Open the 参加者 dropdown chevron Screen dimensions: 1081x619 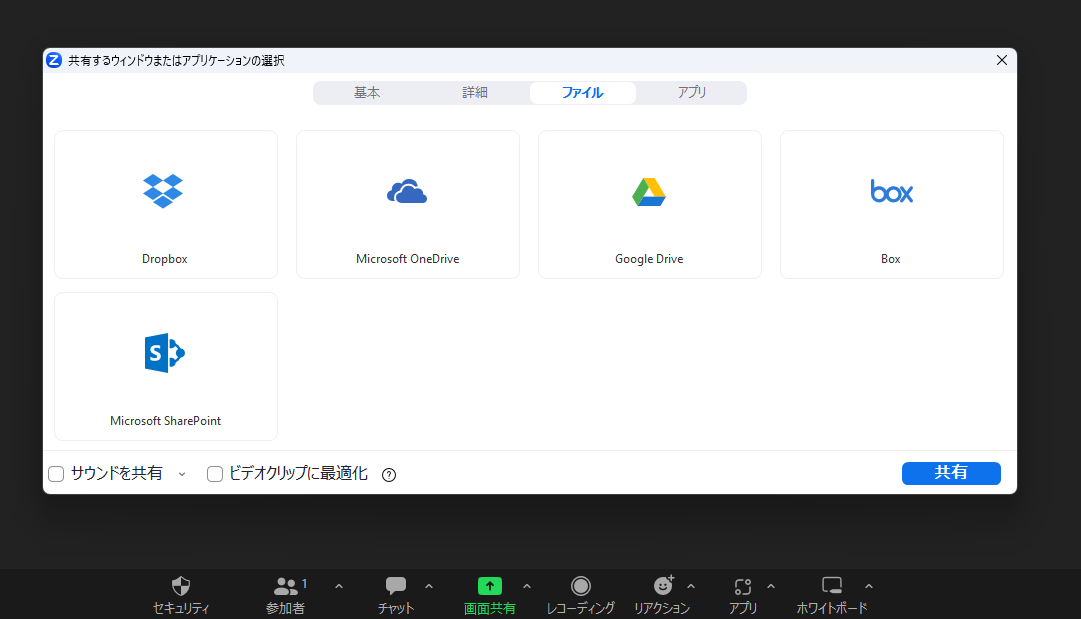[x=338, y=586]
